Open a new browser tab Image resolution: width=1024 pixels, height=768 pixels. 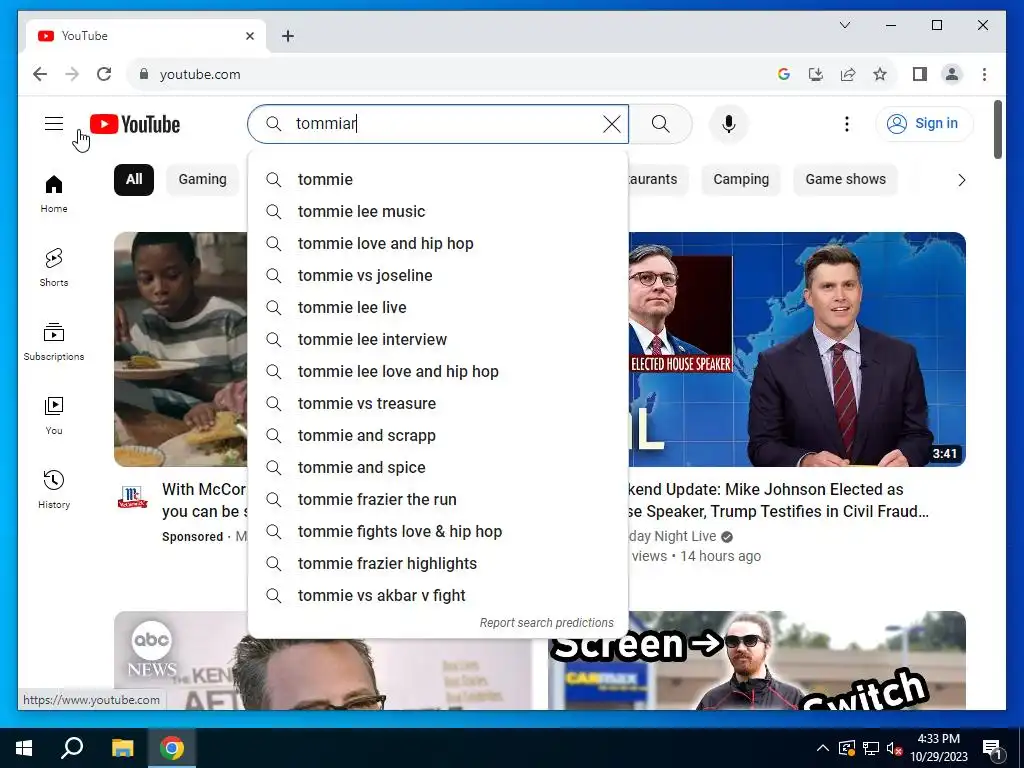pos(287,36)
